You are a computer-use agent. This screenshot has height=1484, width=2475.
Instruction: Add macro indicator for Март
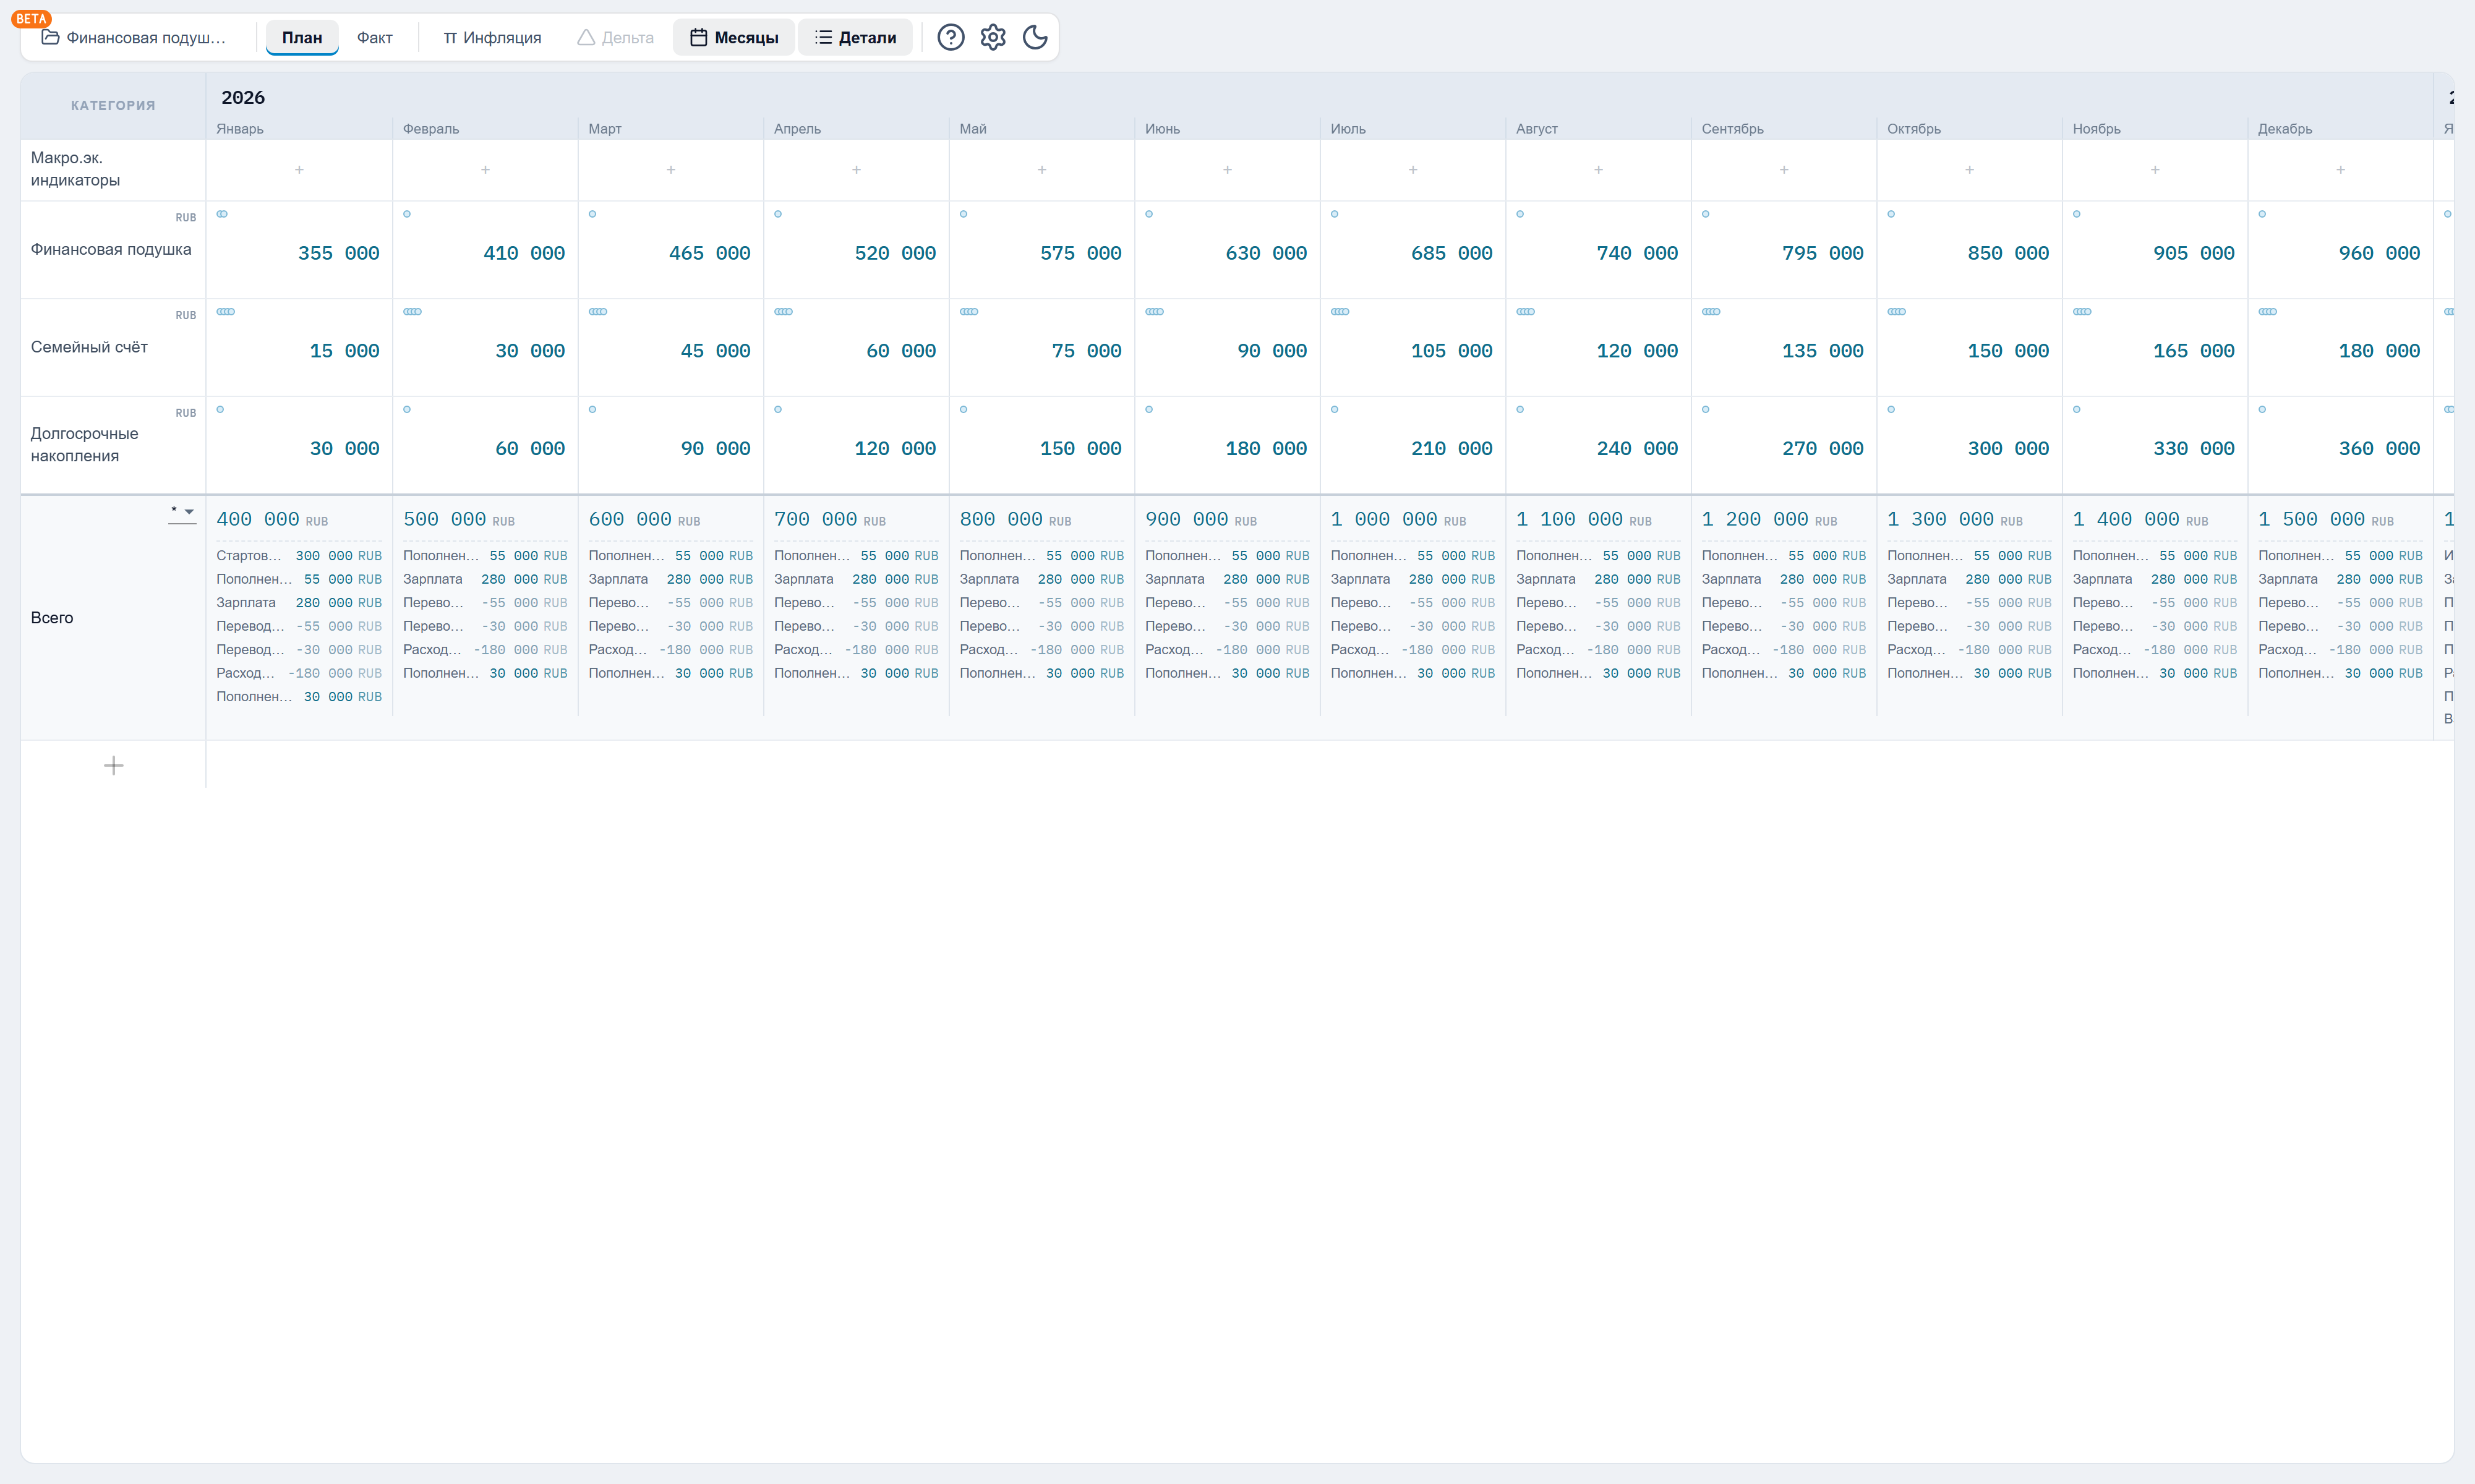click(x=671, y=170)
